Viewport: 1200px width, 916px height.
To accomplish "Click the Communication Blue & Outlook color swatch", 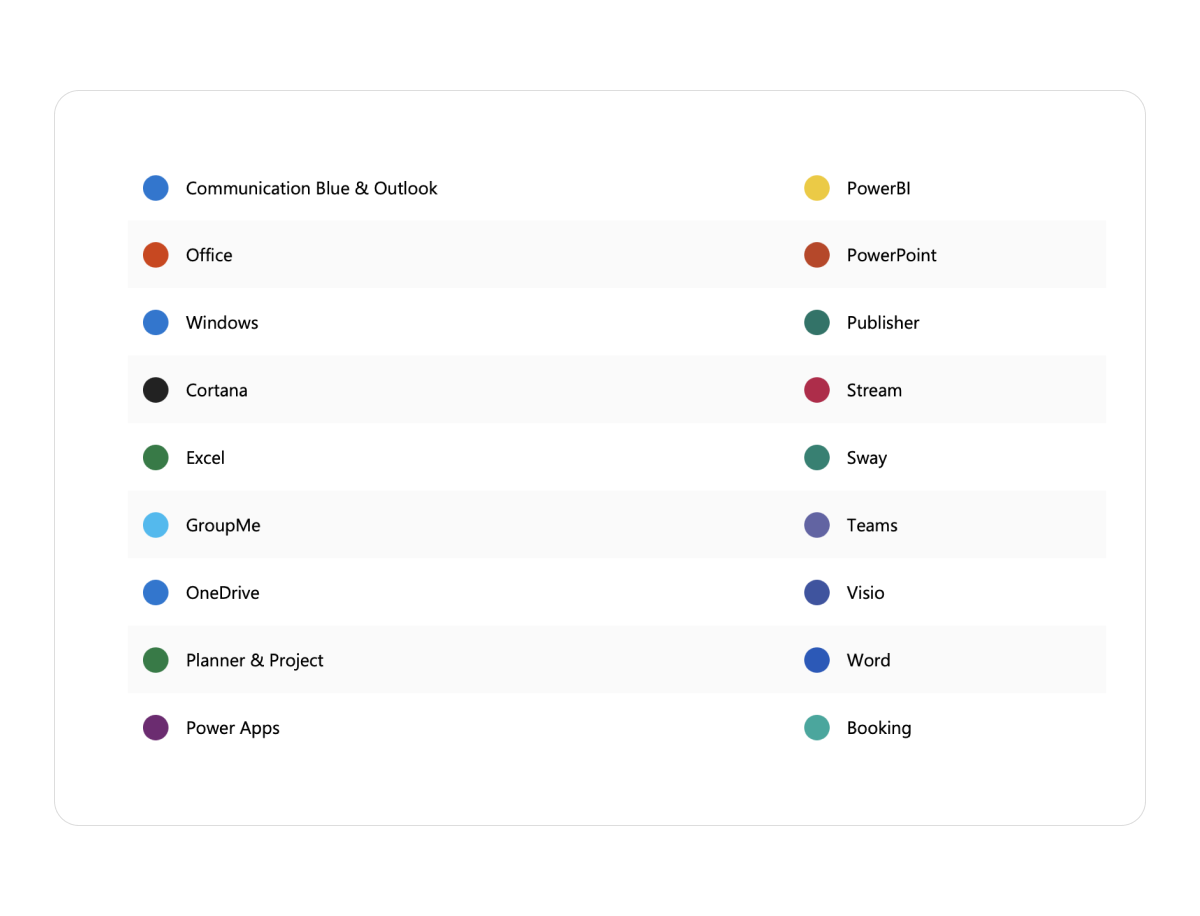I will coord(156,188).
